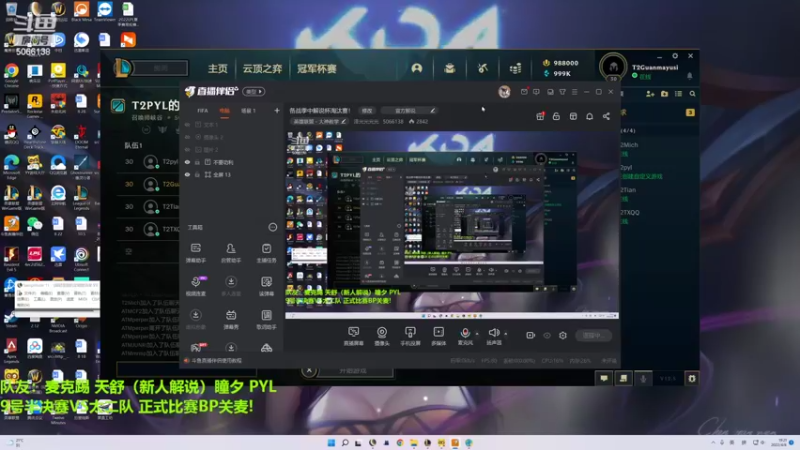Click the add friend icon in League client
The image size is (800, 450).
(650, 94)
